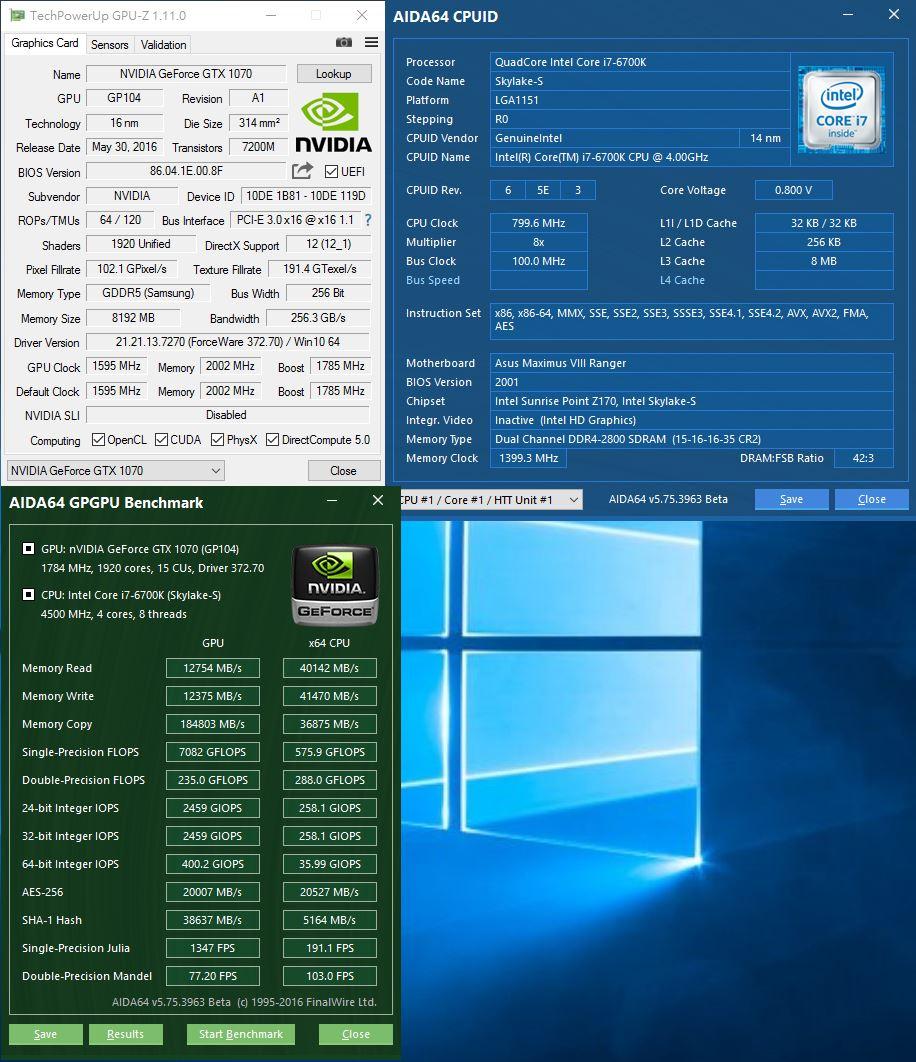
Task: Click the Start Benchmark button
Action: (241, 1034)
